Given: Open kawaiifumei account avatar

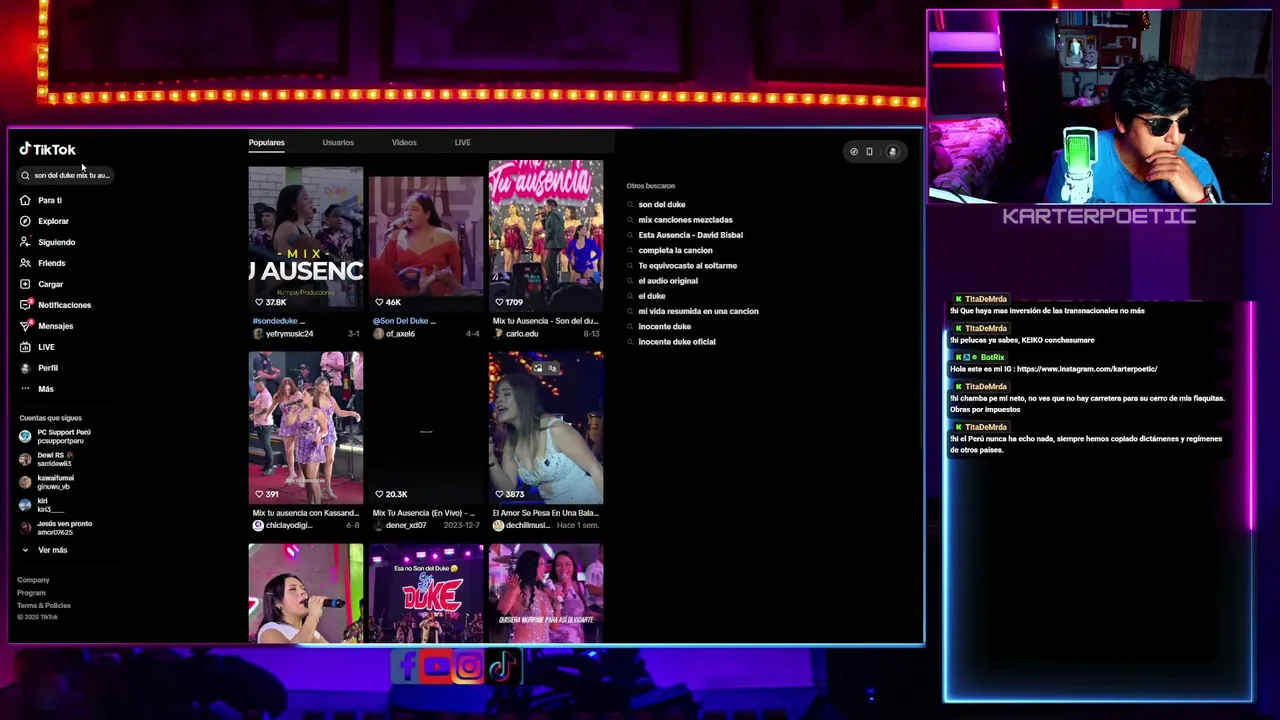Looking at the screenshot, I should point(25,482).
